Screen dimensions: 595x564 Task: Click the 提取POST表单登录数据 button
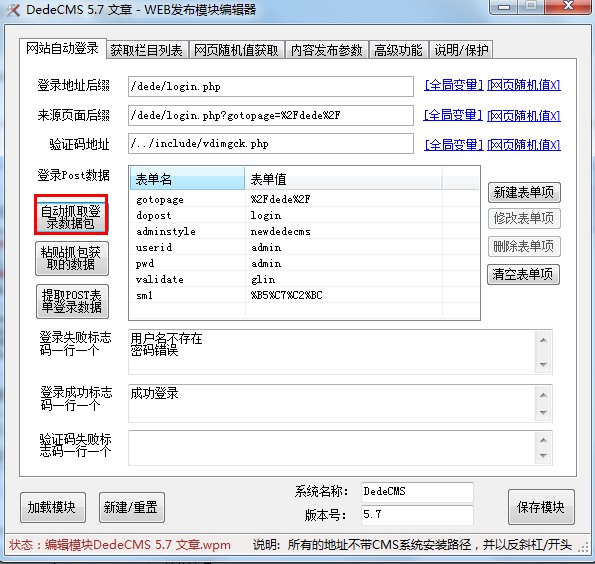72,301
